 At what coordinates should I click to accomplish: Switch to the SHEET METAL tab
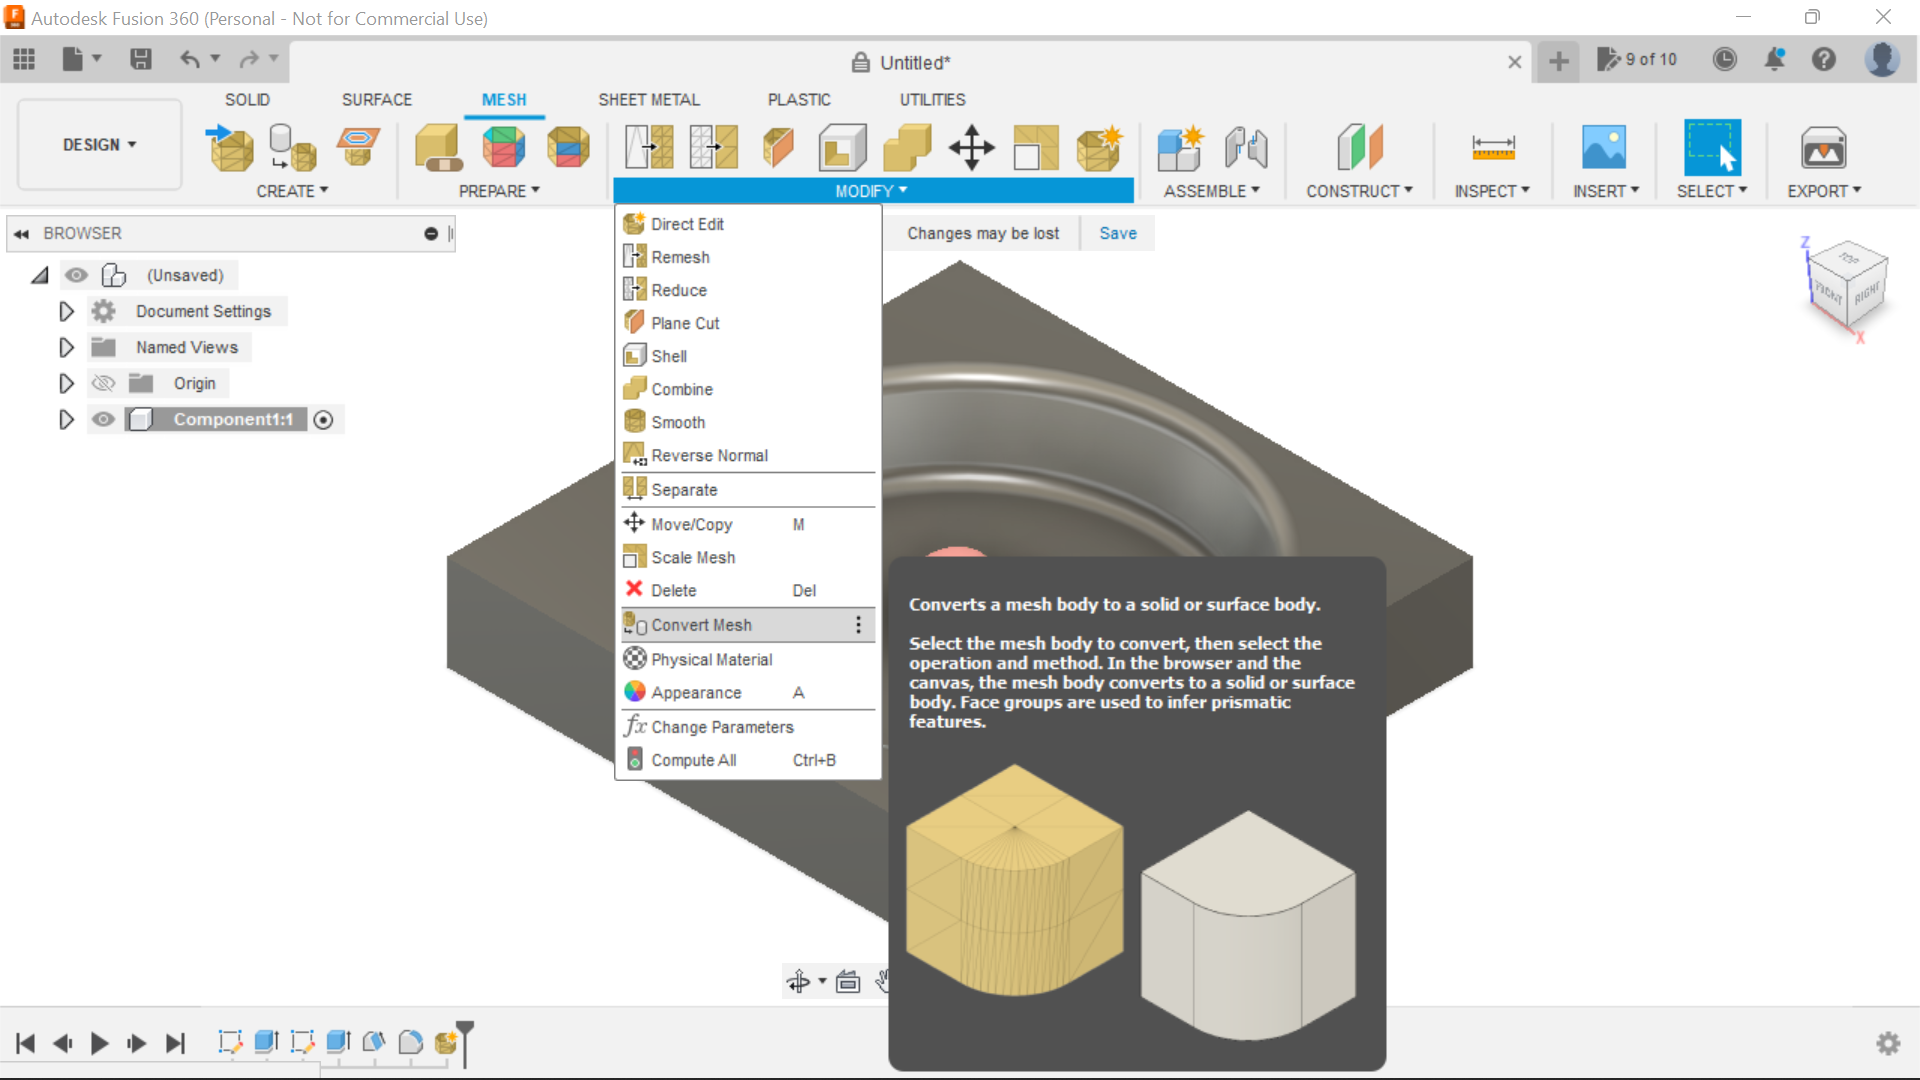[648, 99]
